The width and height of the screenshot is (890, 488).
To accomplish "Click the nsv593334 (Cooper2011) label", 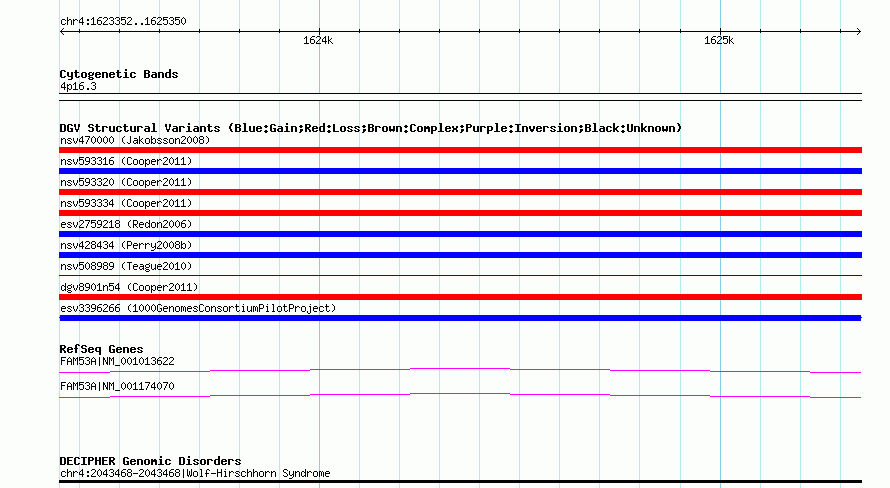I will [x=126, y=203].
